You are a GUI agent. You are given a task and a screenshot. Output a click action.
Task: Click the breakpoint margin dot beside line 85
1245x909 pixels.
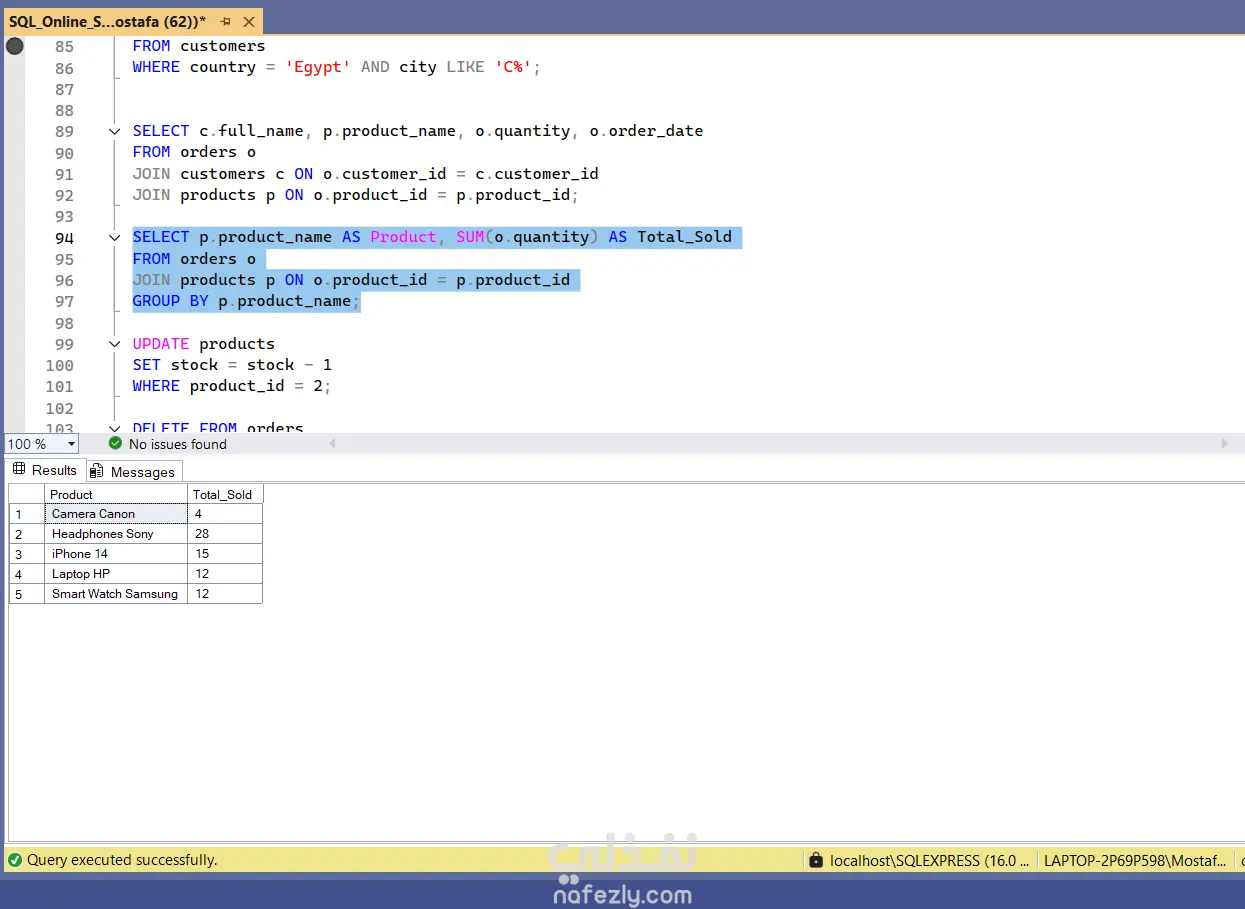[13, 45]
